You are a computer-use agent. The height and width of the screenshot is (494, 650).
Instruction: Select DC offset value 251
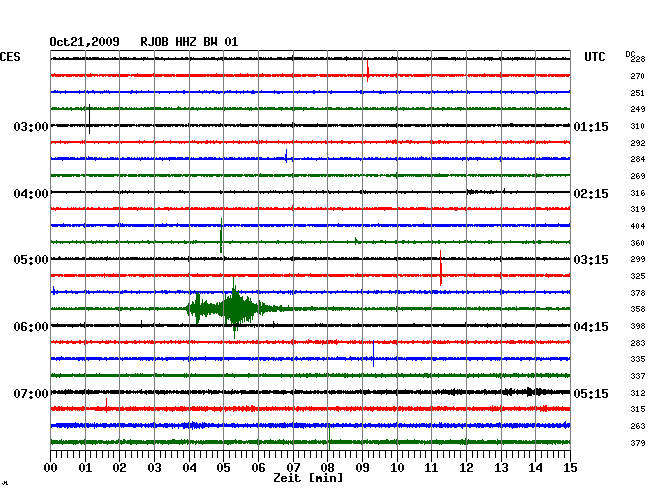click(x=638, y=93)
